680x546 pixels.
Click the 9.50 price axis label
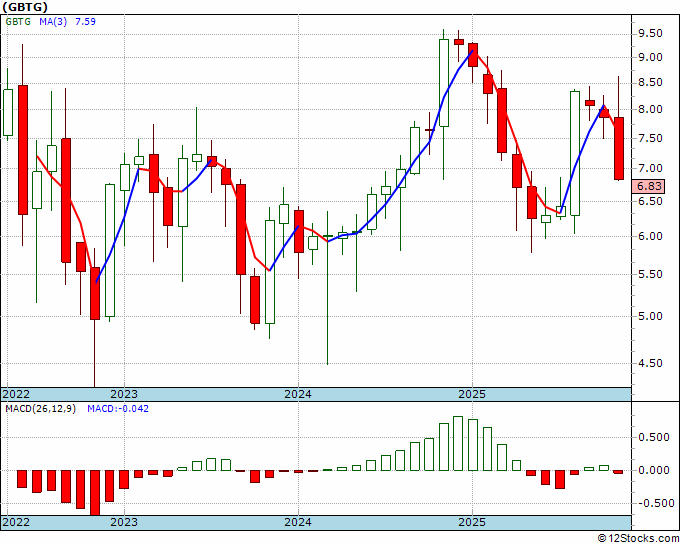pos(650,34)
